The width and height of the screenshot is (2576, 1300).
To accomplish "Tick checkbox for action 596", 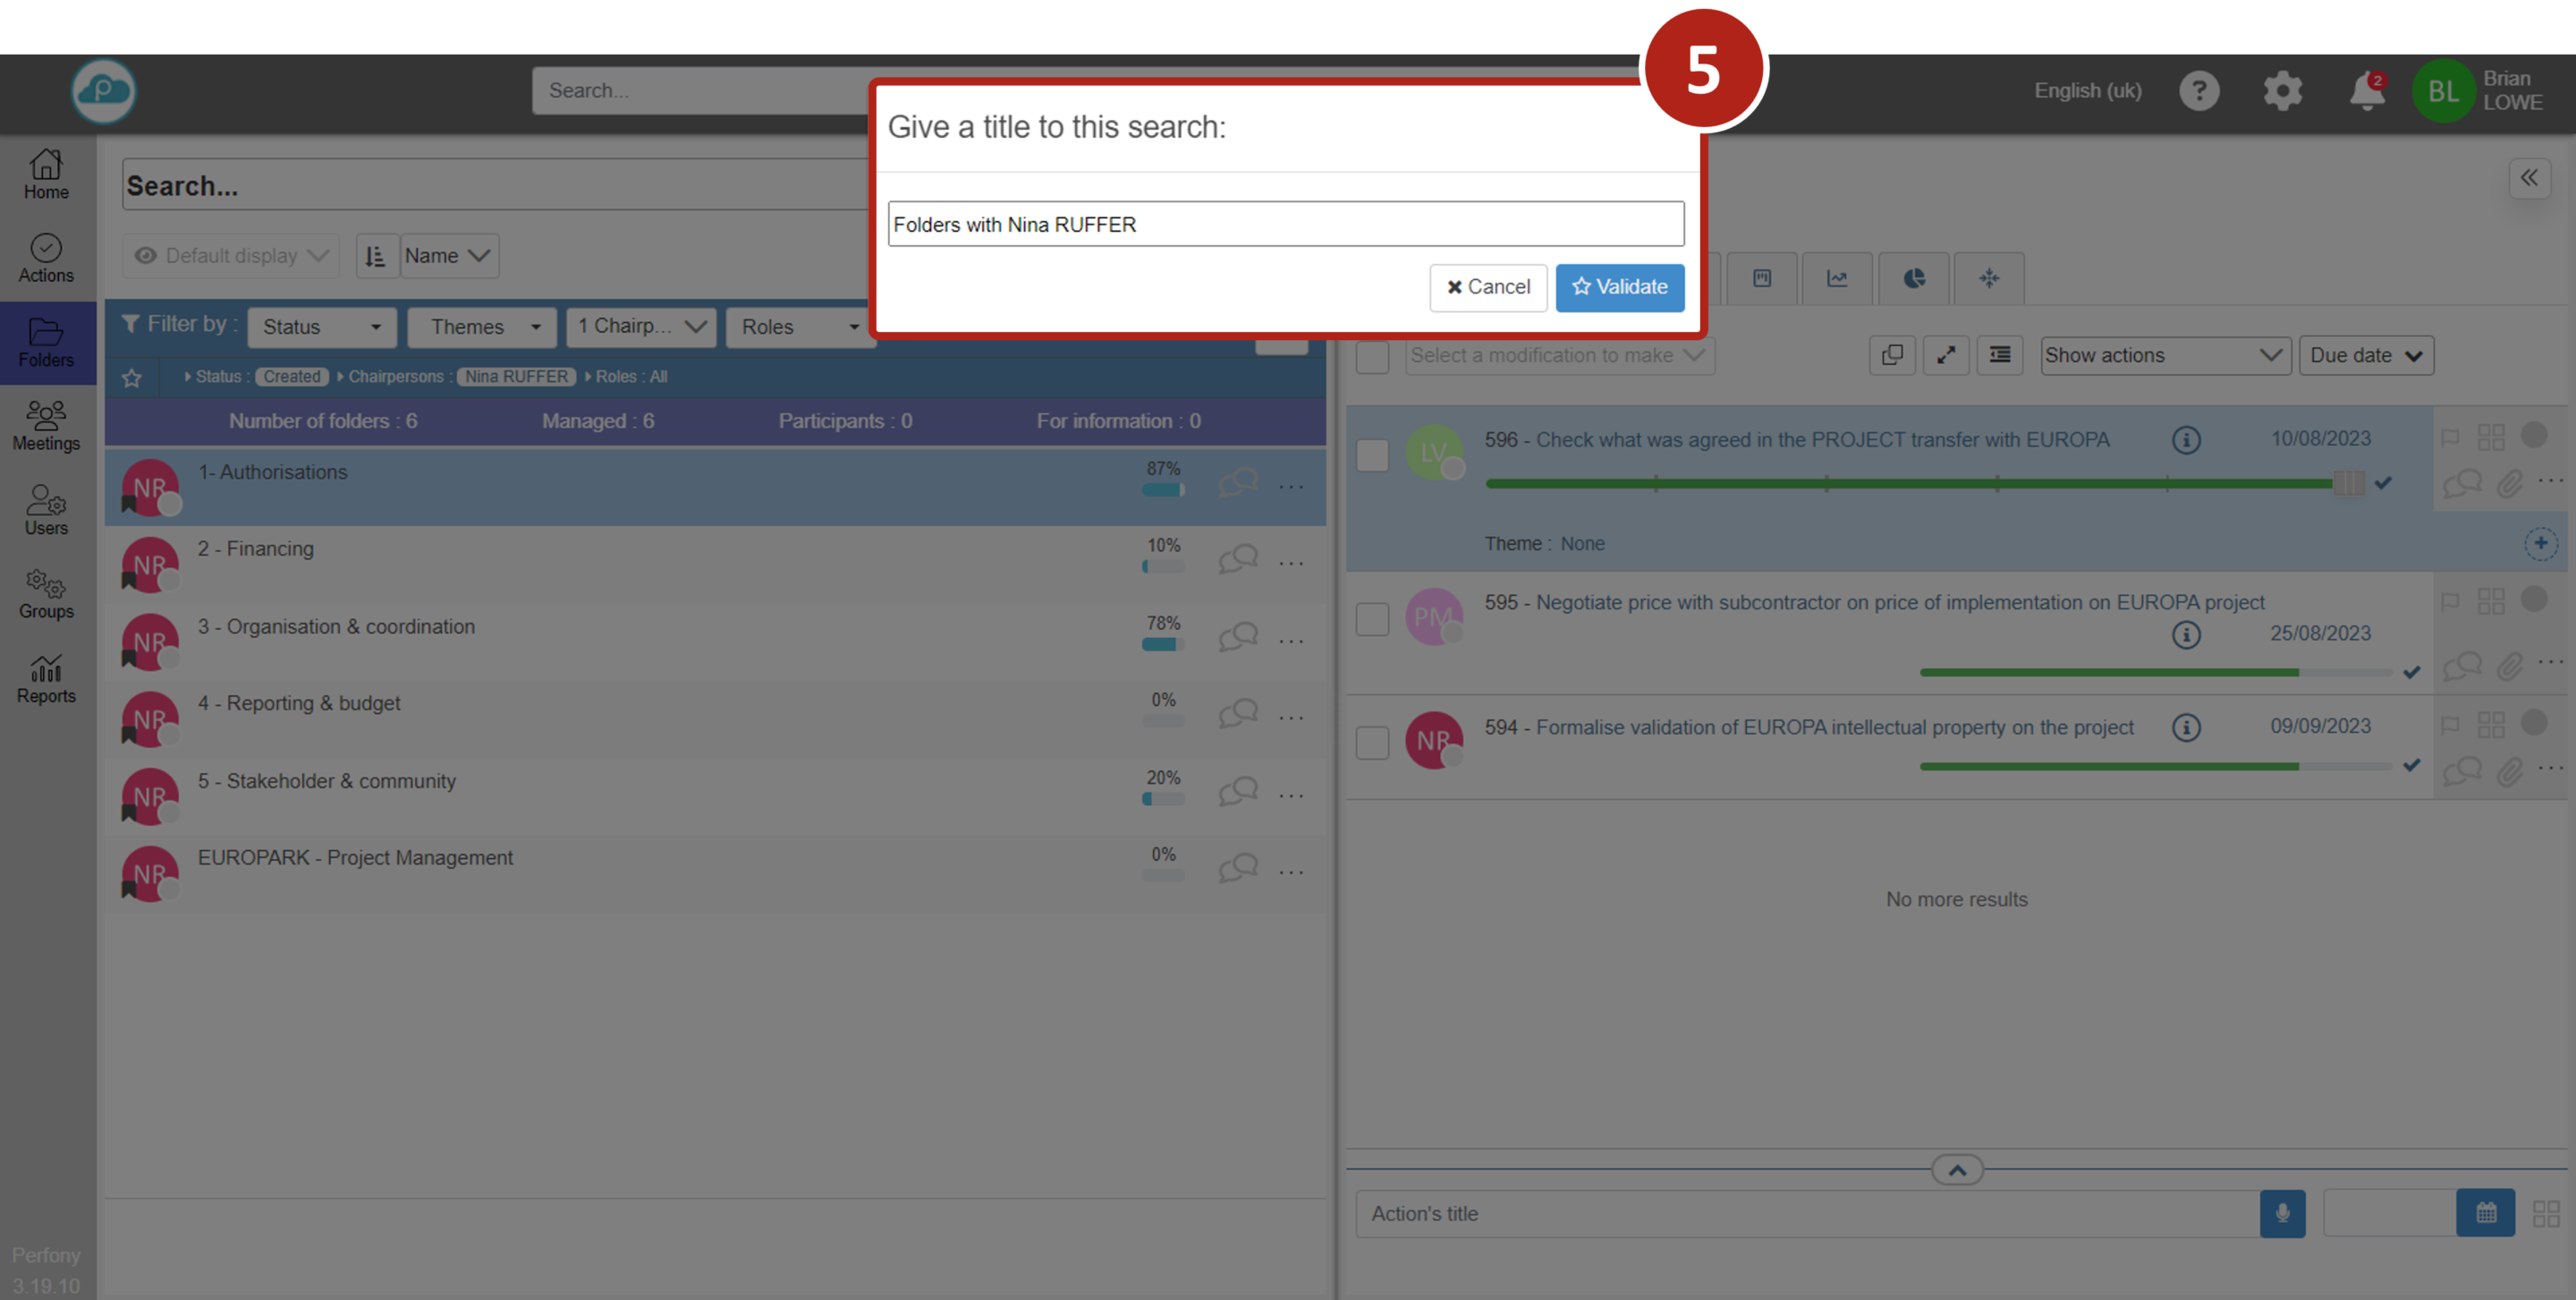I will 1372,455.
